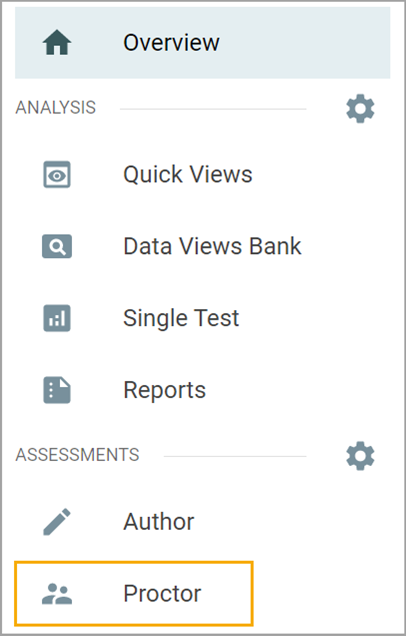Click the Overview home icon
406x636 pixels.
pos(57,42)
